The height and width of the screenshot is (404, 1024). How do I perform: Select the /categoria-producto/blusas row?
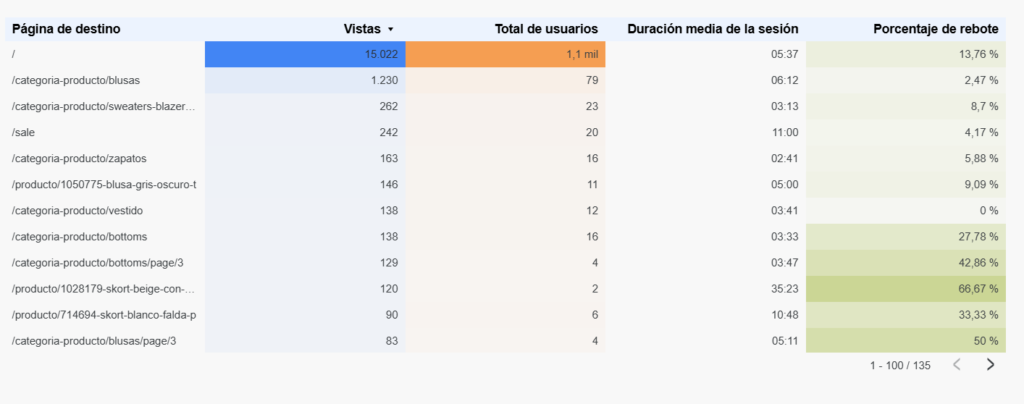tap(76, 80)
